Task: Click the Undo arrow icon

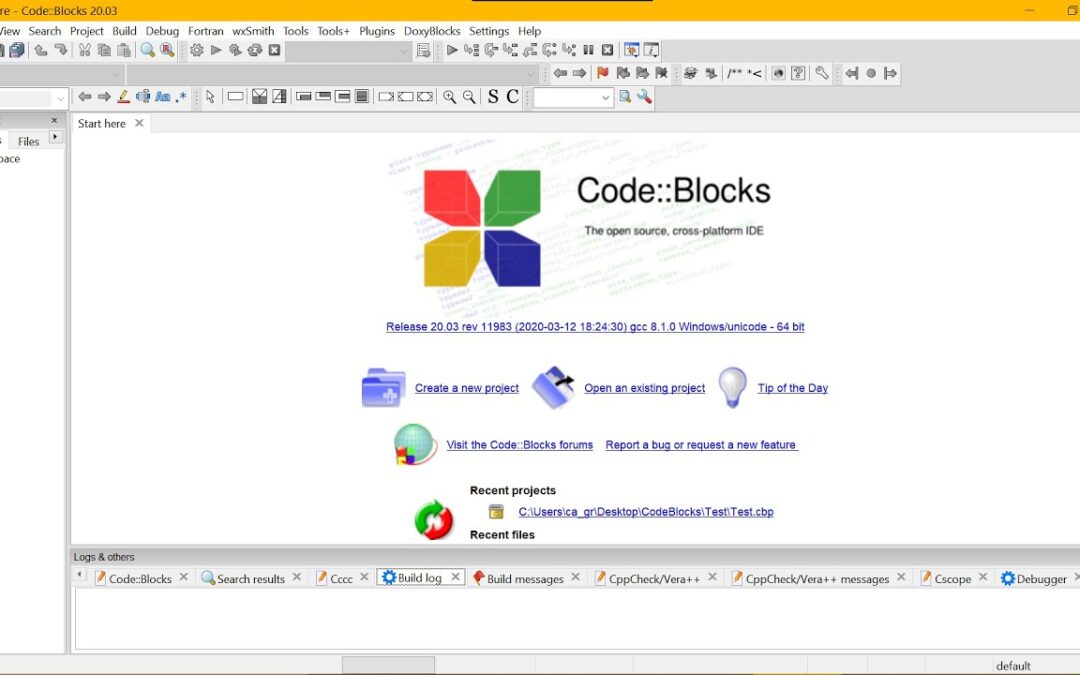Action: point(41,50)
